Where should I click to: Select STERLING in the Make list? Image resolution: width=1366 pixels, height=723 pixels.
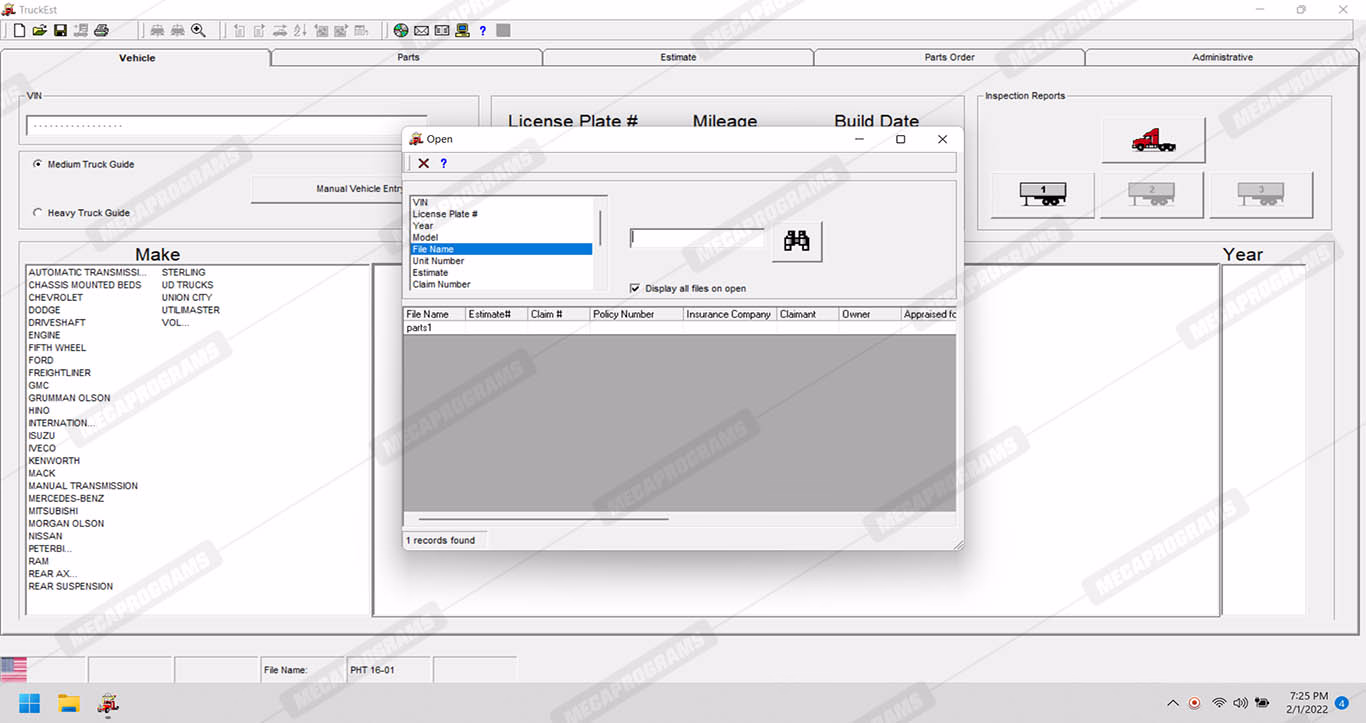184,272
